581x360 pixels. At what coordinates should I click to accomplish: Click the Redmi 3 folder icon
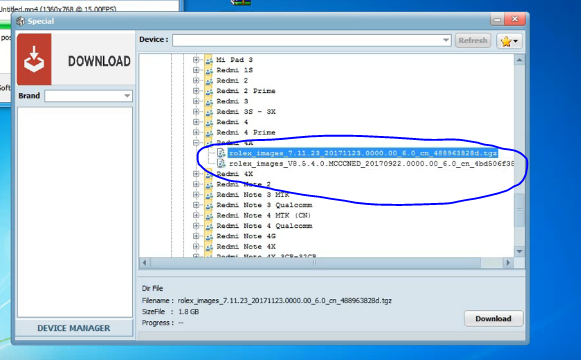click(x=209, y=101)
